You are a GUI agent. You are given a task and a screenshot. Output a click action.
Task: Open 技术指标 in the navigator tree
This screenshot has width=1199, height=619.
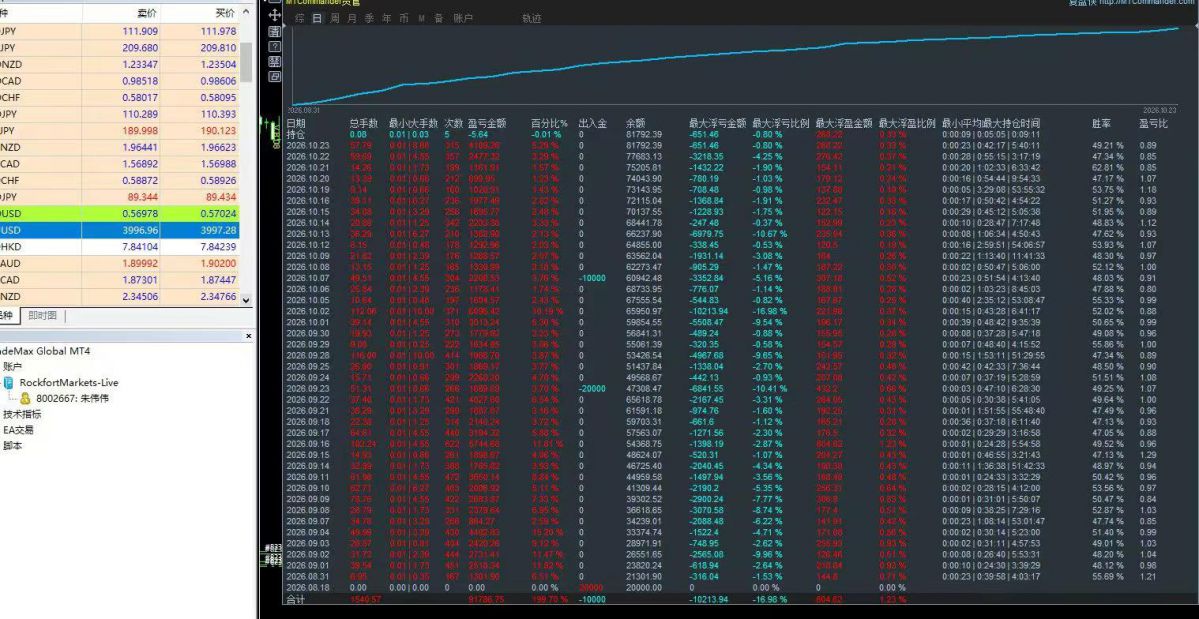(x=22, y=414)
